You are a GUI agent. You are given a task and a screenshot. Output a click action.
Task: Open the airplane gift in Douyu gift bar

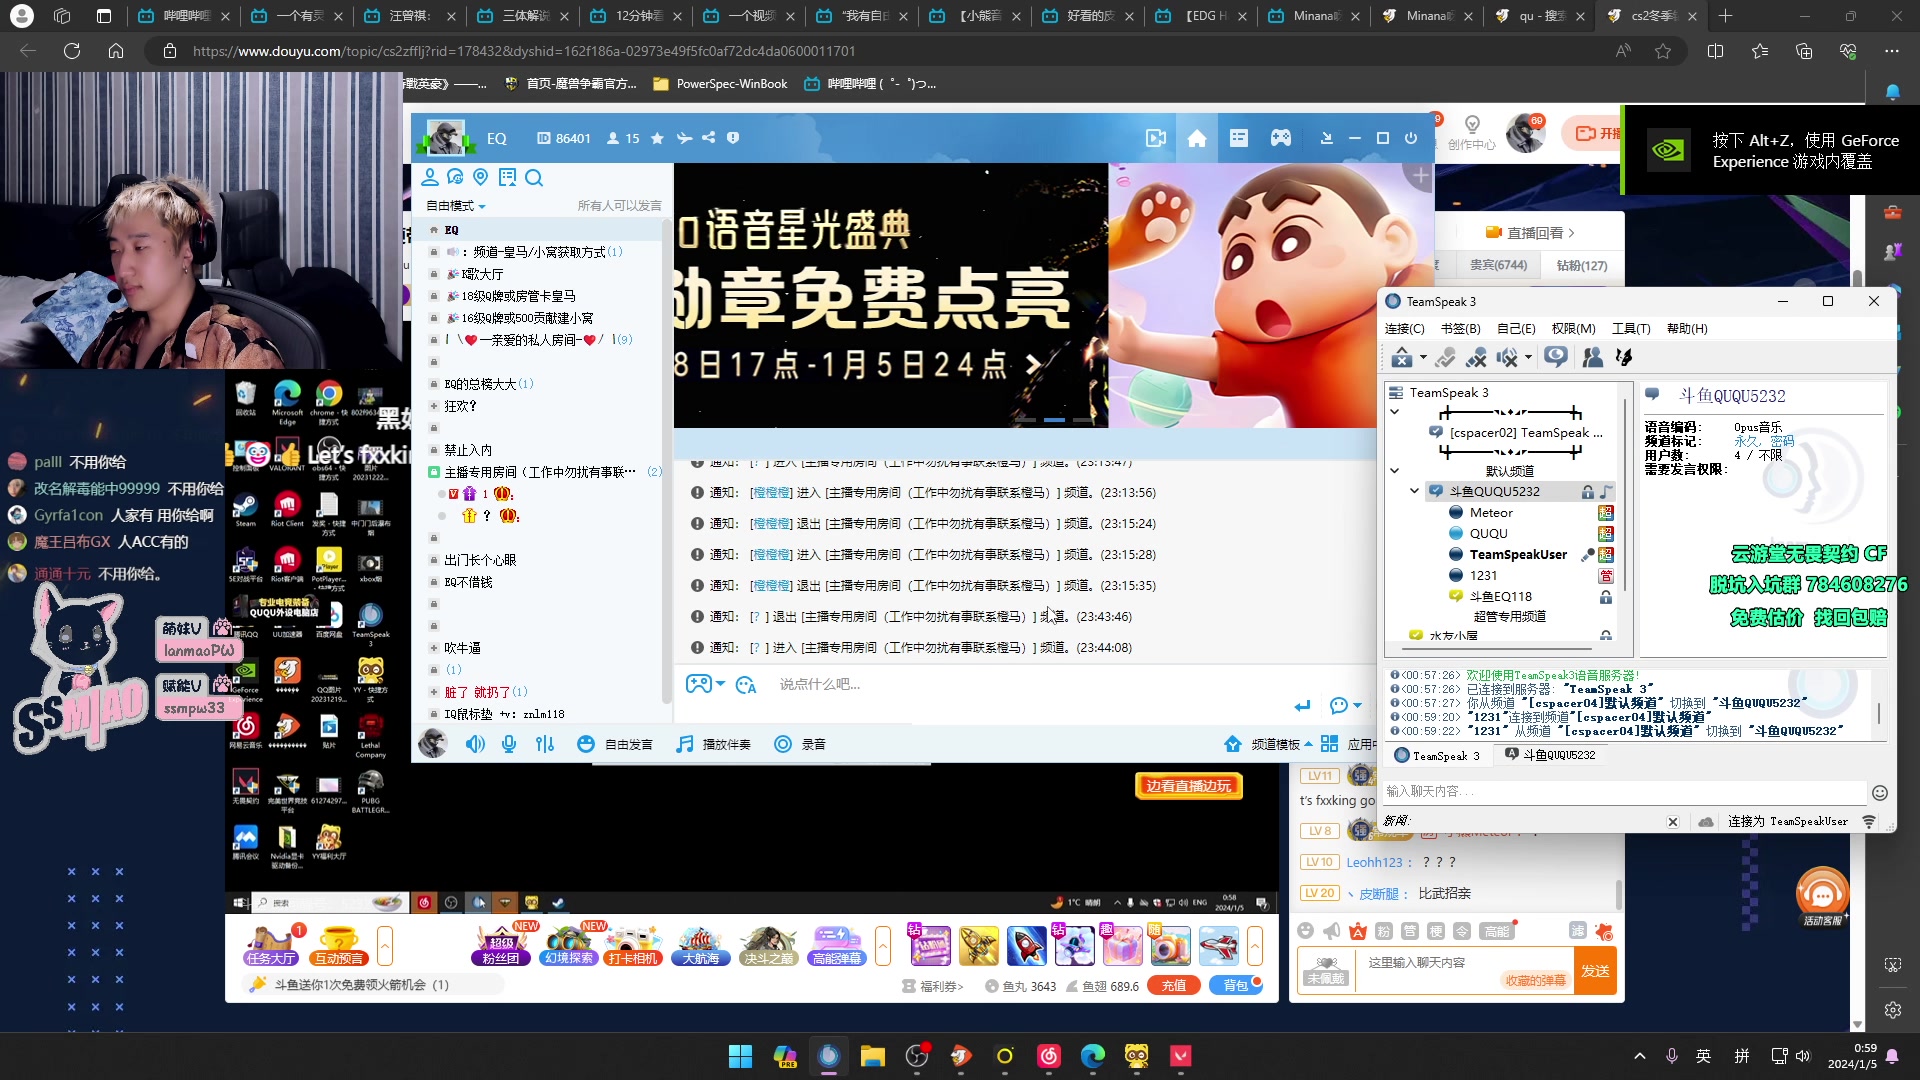click(1219, 945)
